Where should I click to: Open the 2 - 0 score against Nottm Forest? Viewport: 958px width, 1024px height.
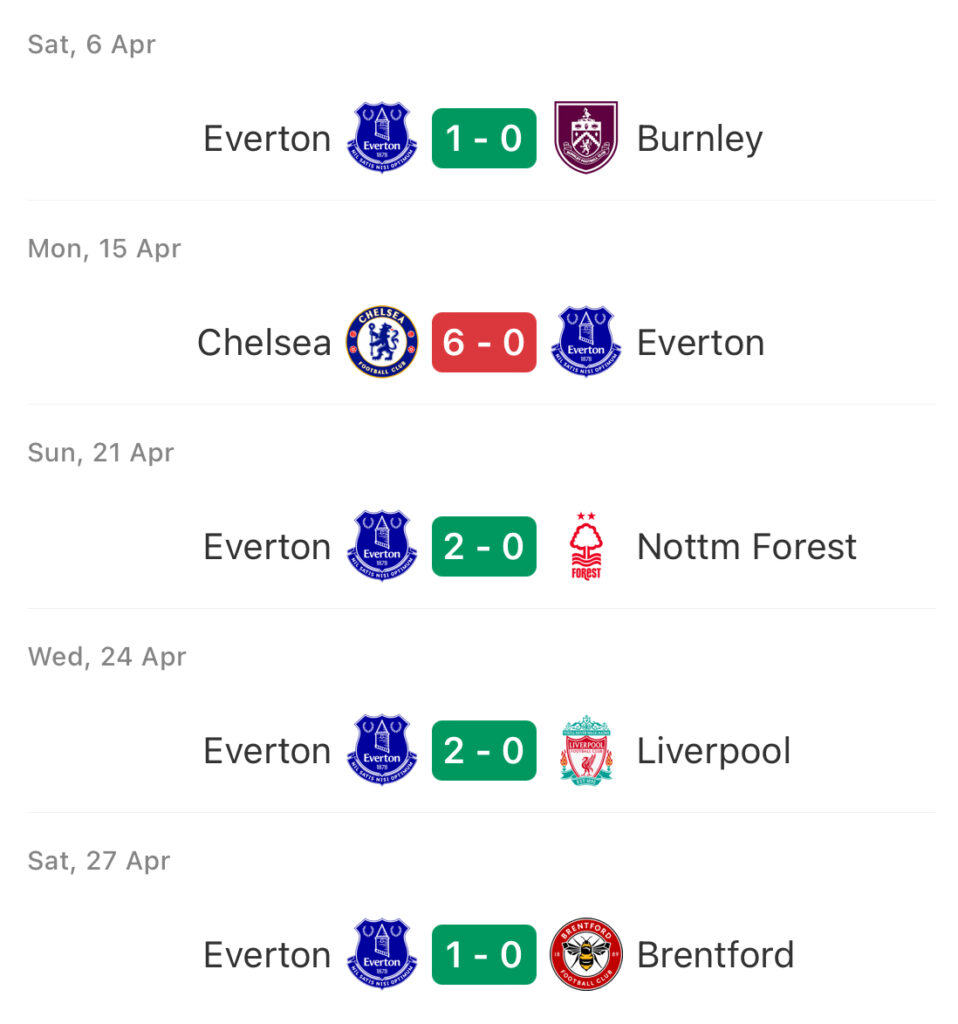(x=484, y=547)
